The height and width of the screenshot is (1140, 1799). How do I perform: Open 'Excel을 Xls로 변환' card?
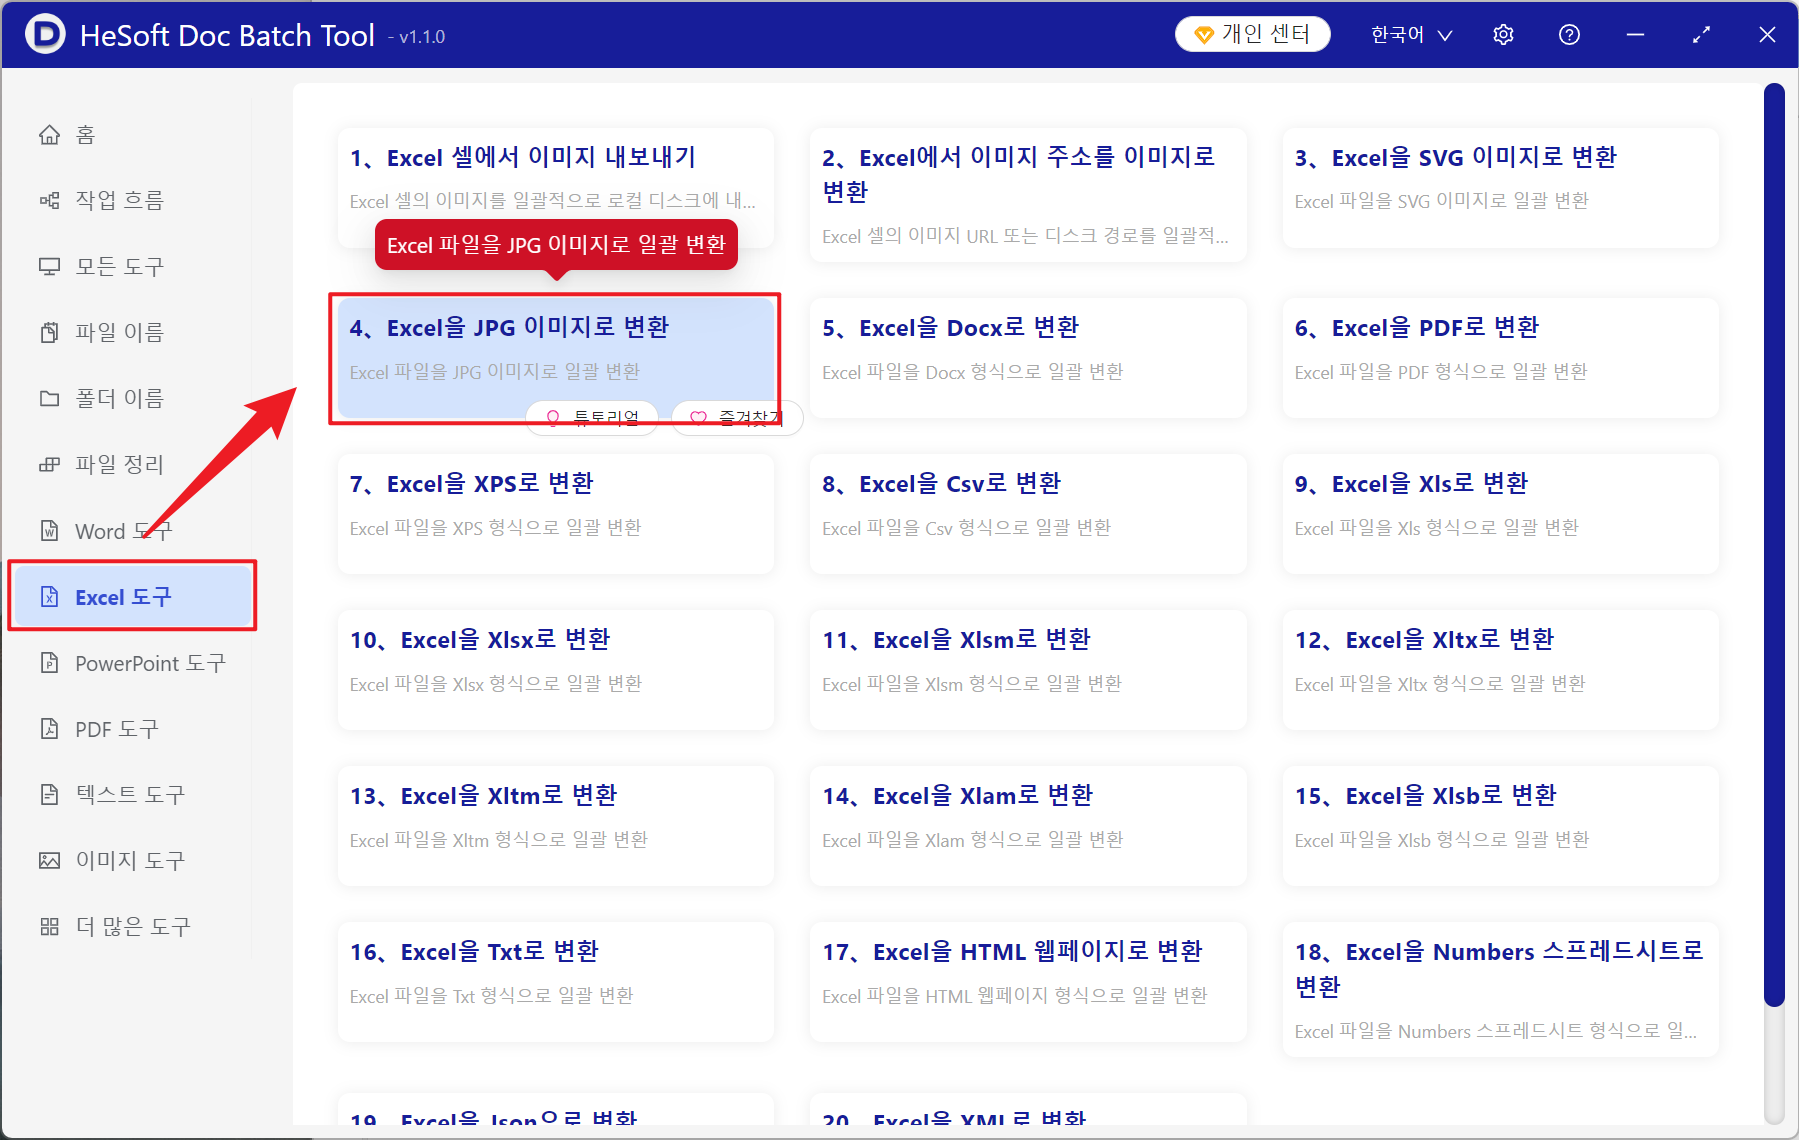coord(1501,514)
